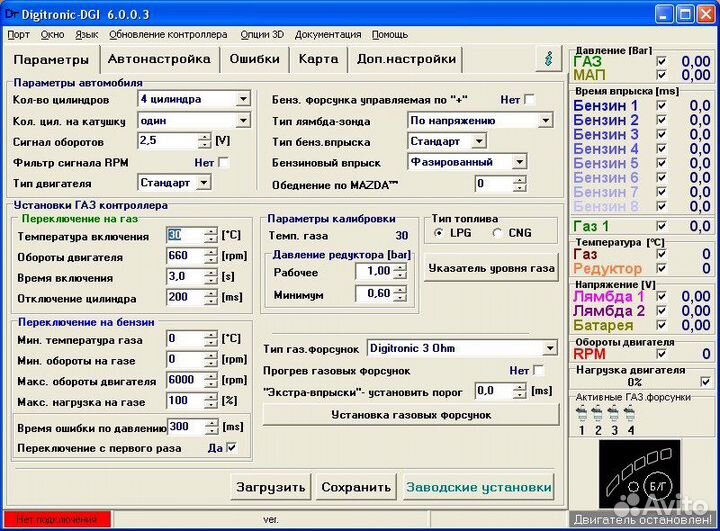Adjust the Обеднение по MAZDA stepper
Screen dimensions: 720x531
tap(519, 184)
